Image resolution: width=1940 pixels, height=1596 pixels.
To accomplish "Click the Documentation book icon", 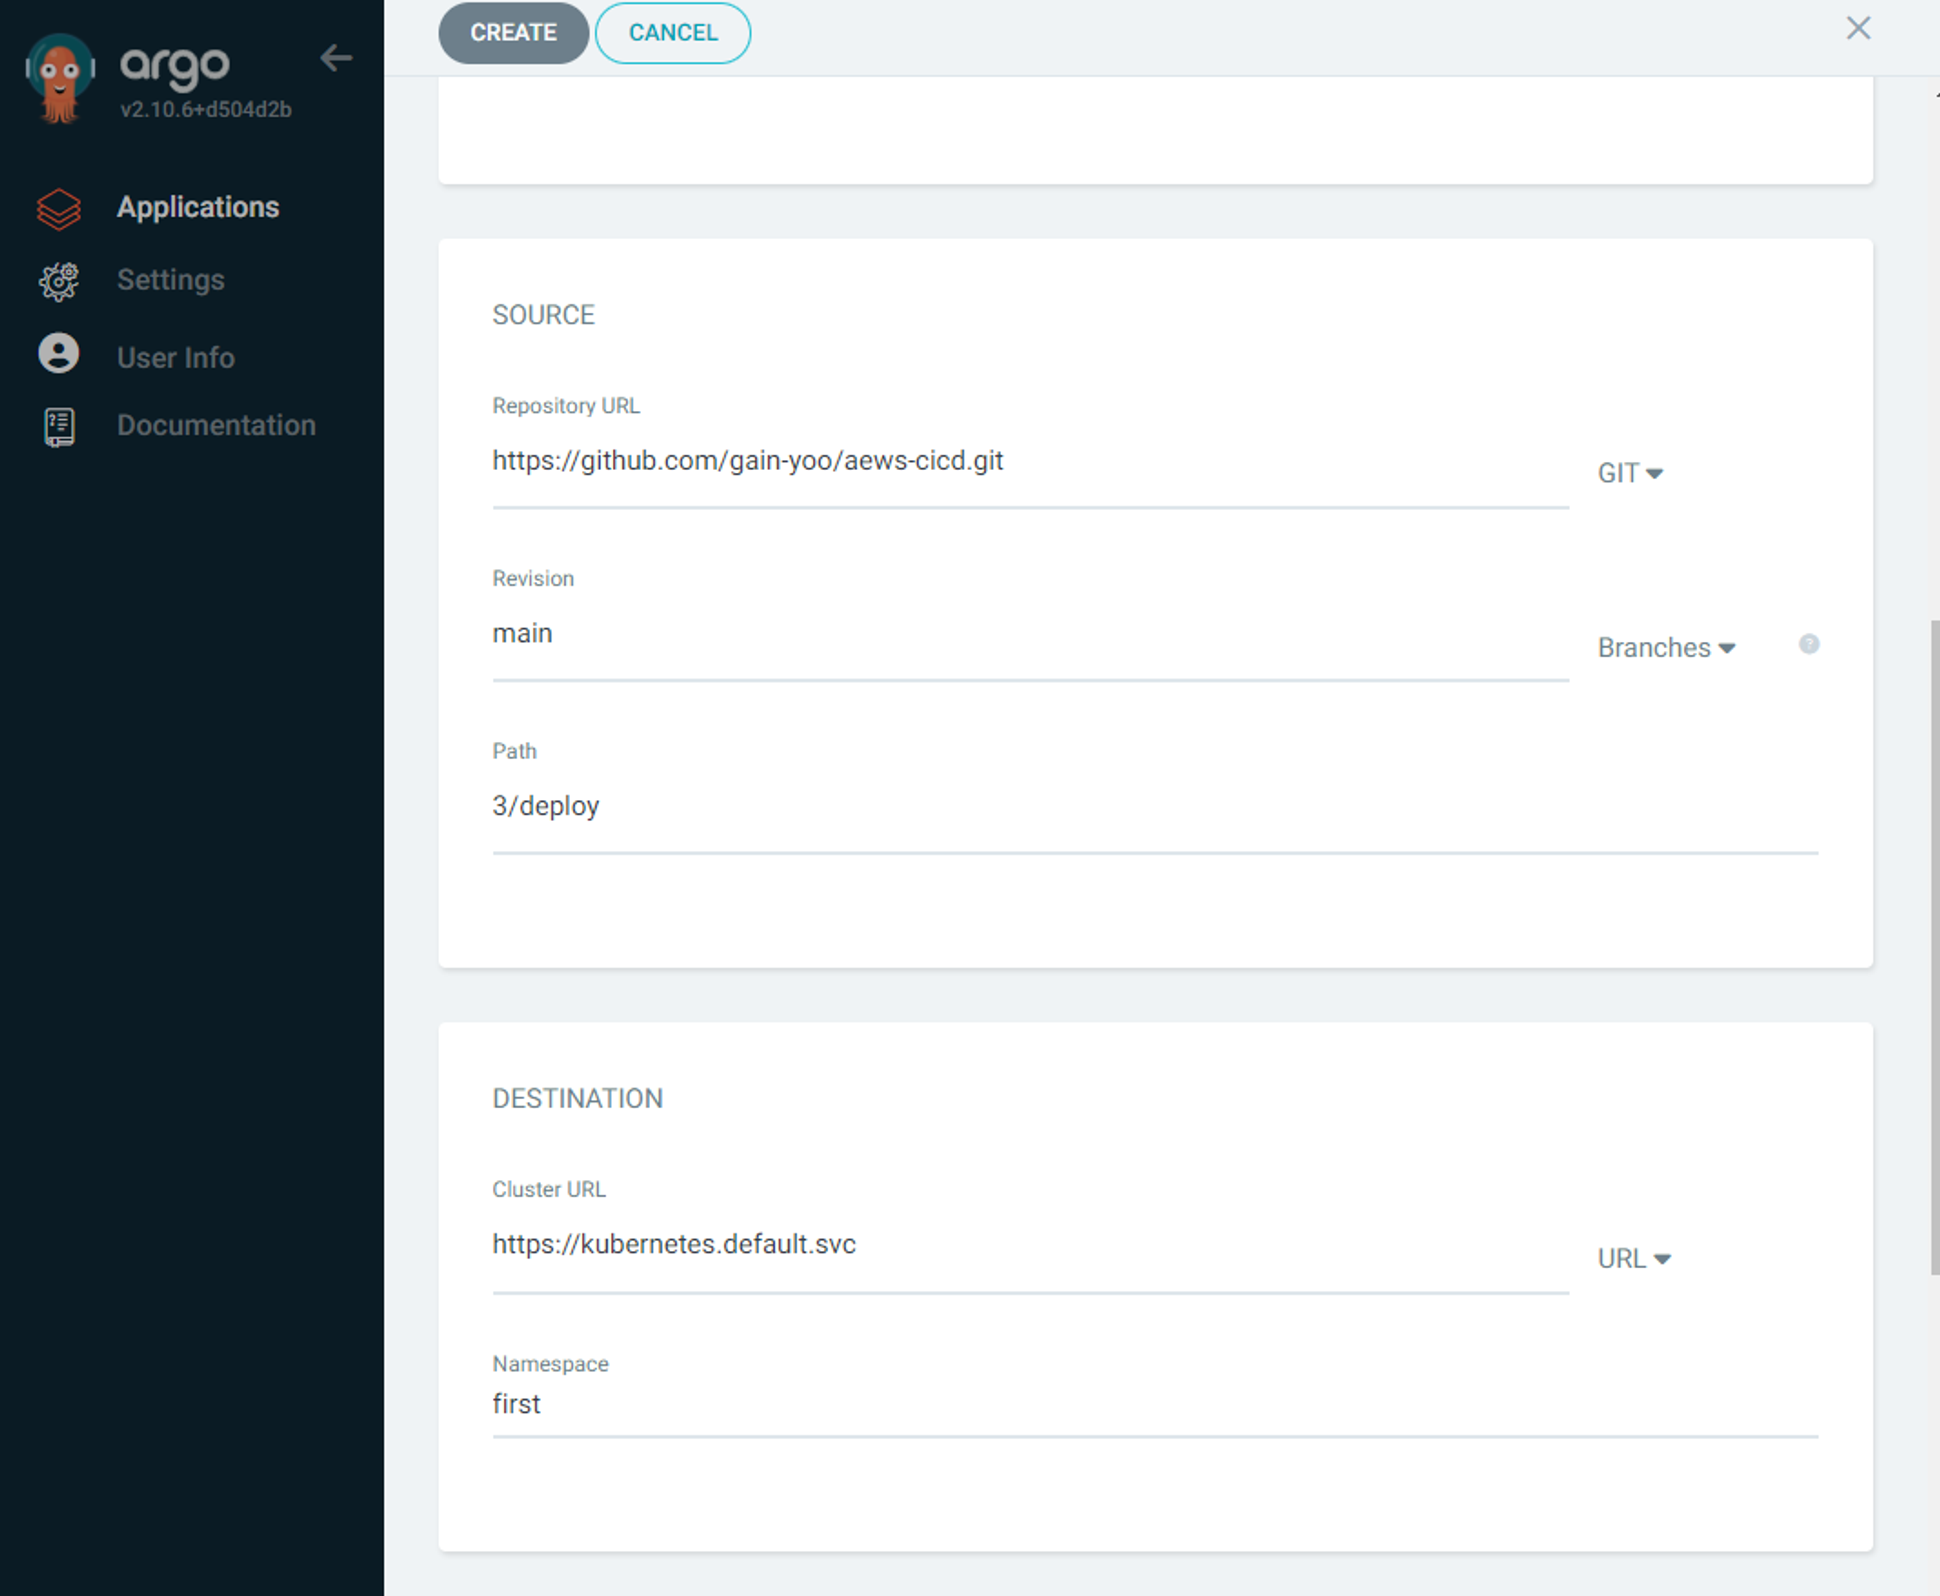I will [59, 427].
